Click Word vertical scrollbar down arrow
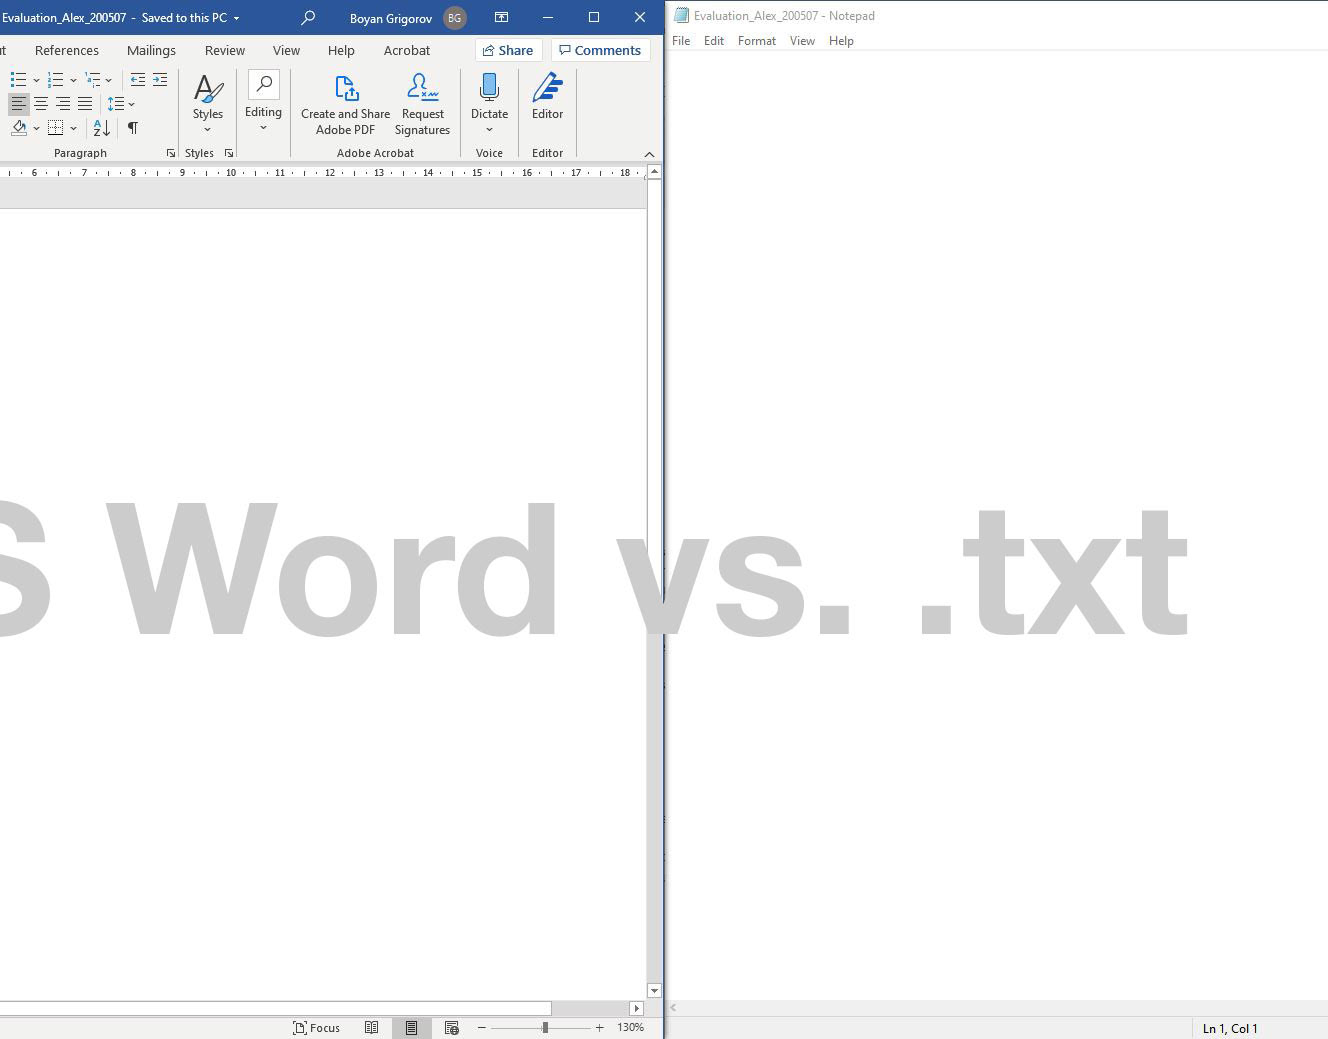The height and width of the screenshot is (1039, 1328). (x=654, y=991)
